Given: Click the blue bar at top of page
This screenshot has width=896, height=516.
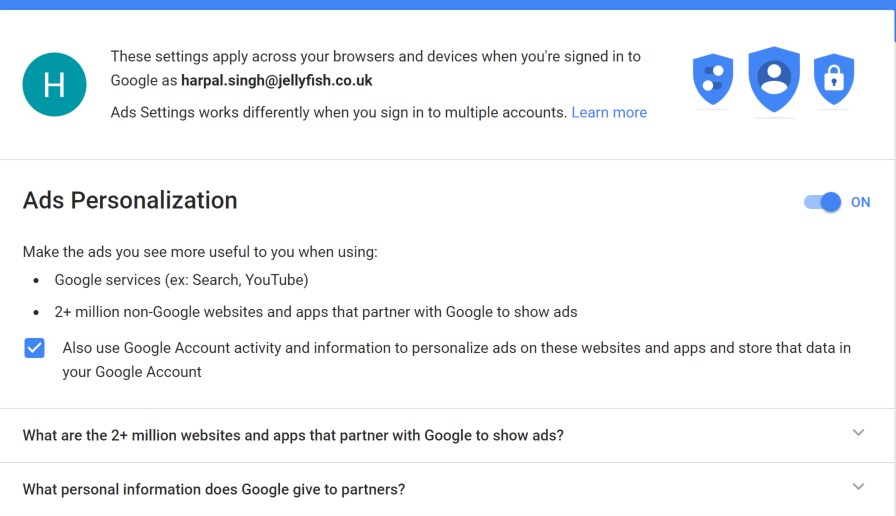Looking at the screenshot, I should click(448, 4).
